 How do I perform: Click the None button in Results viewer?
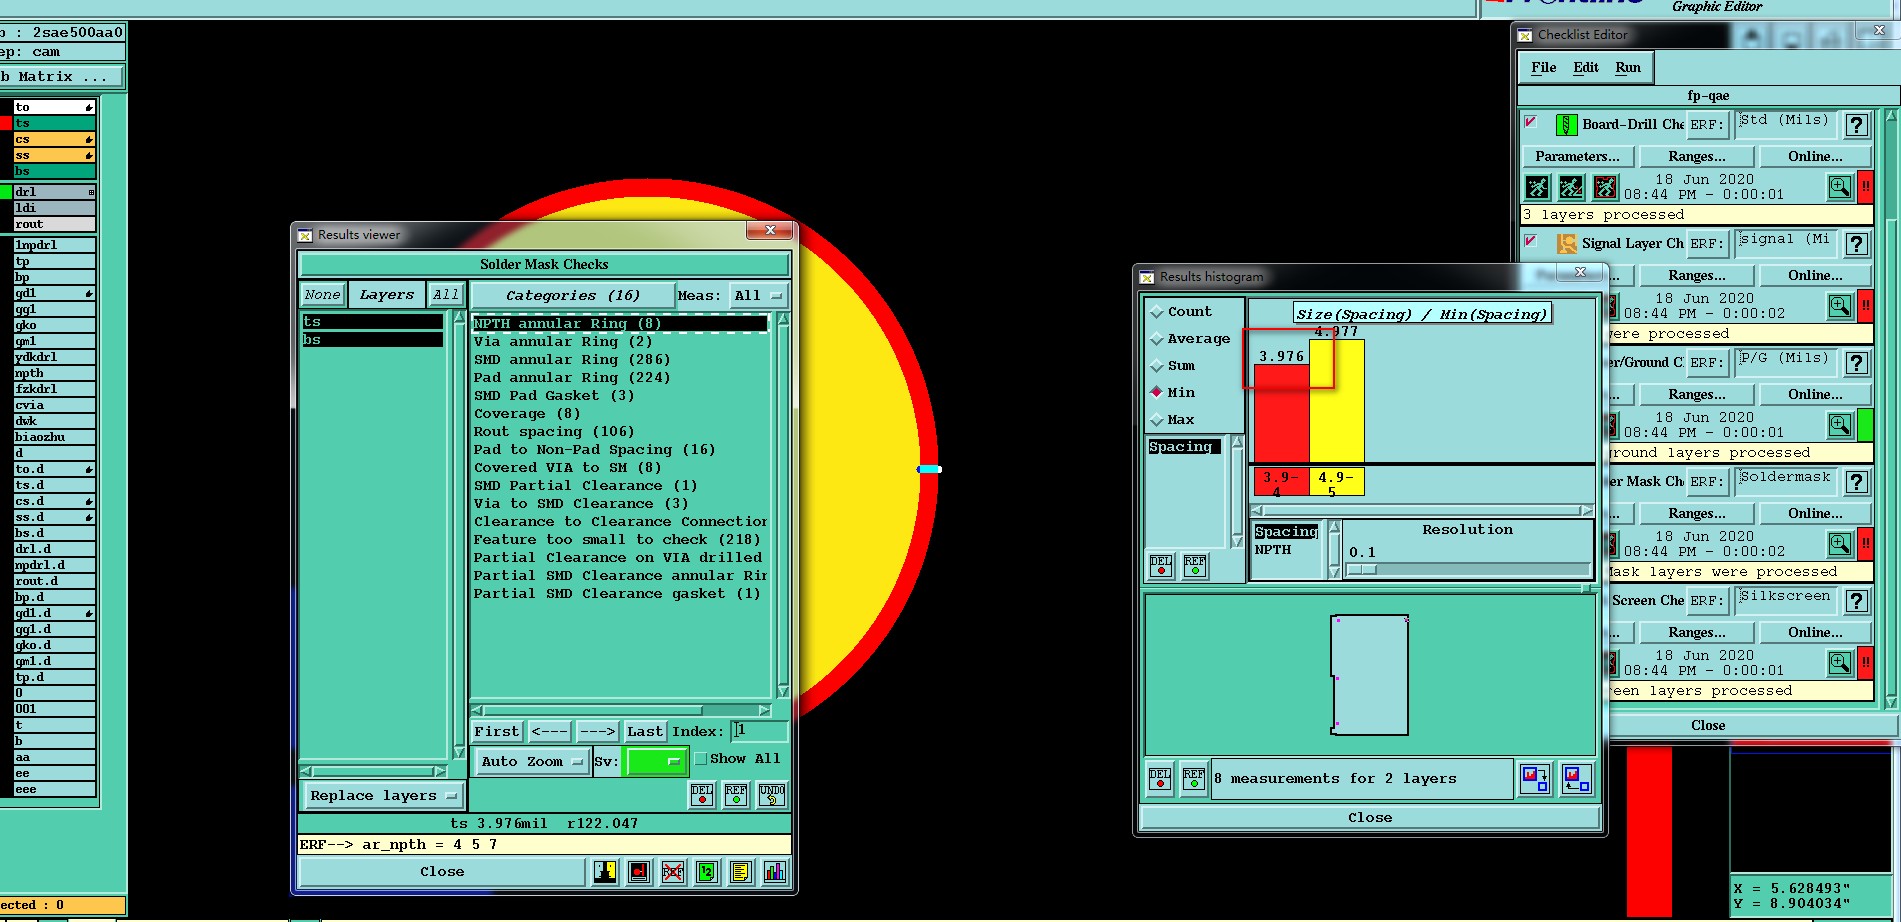coord(323,295)
